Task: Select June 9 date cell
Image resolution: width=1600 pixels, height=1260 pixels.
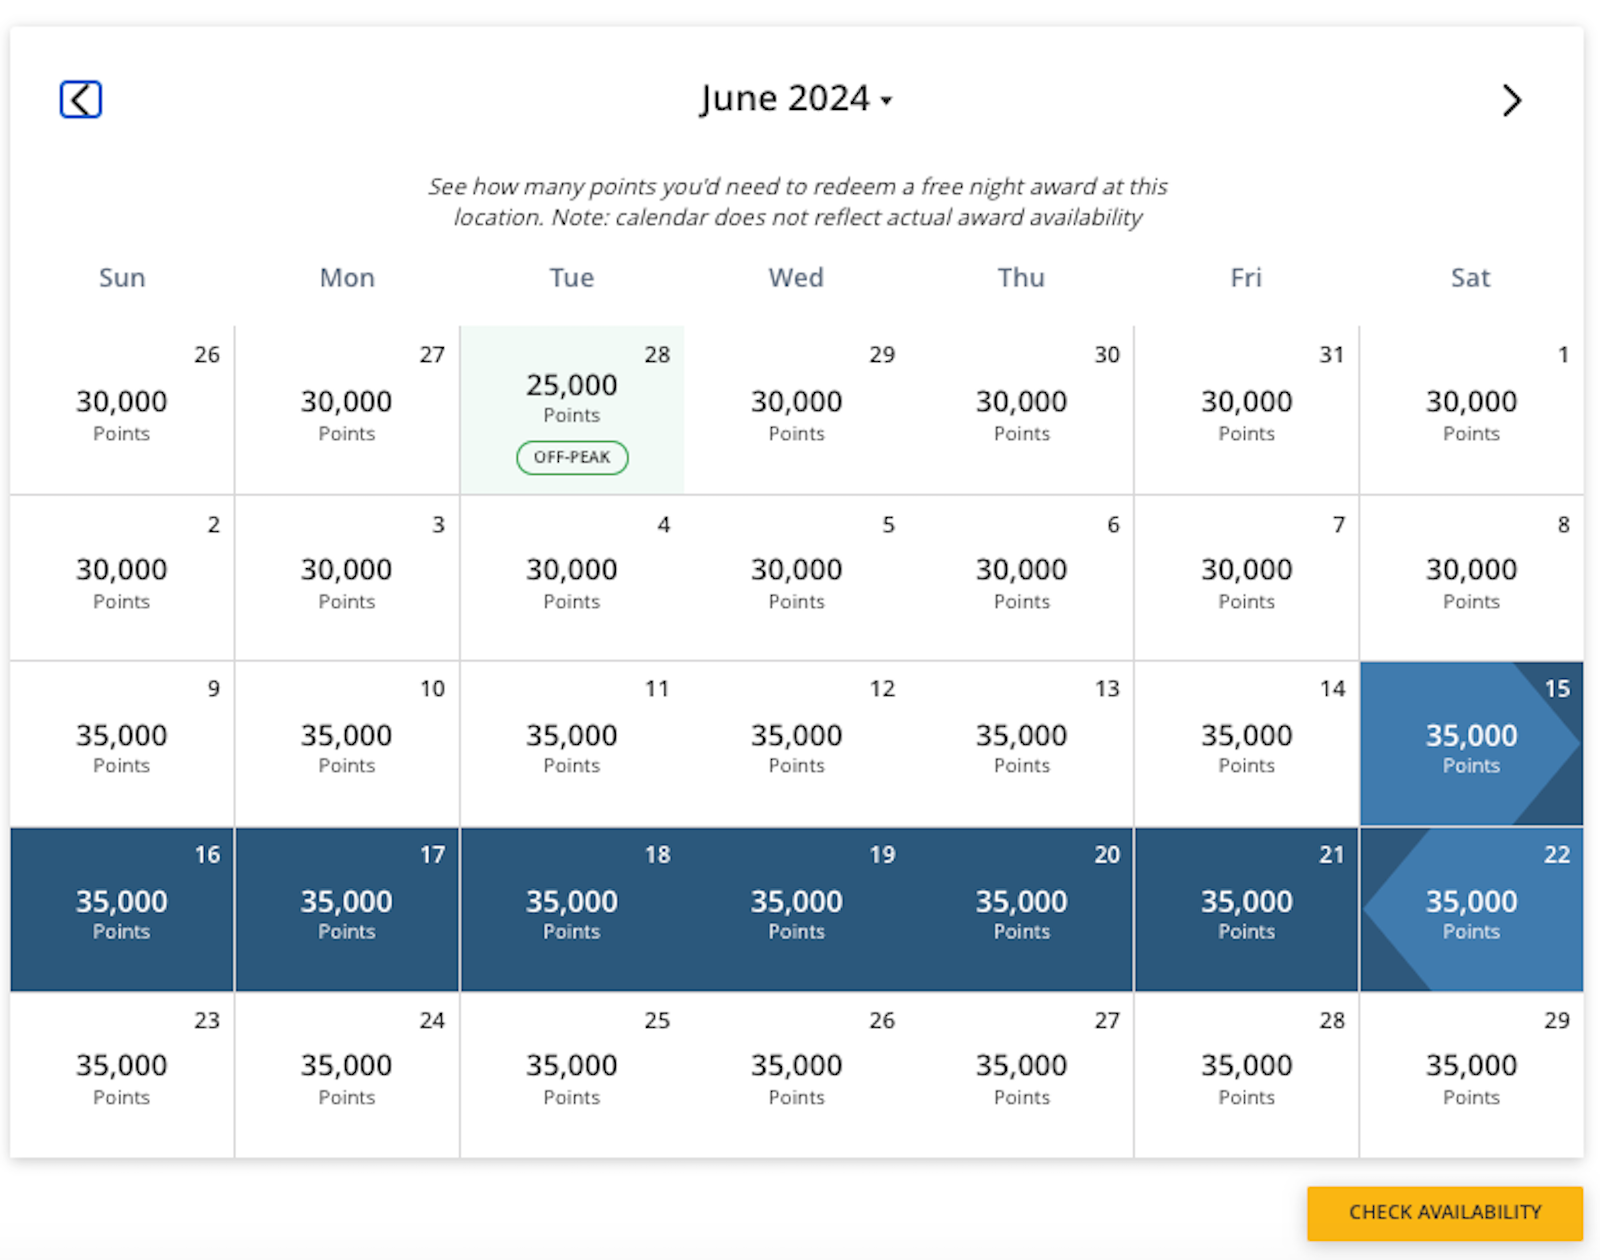Action: [x=122, y=743]
